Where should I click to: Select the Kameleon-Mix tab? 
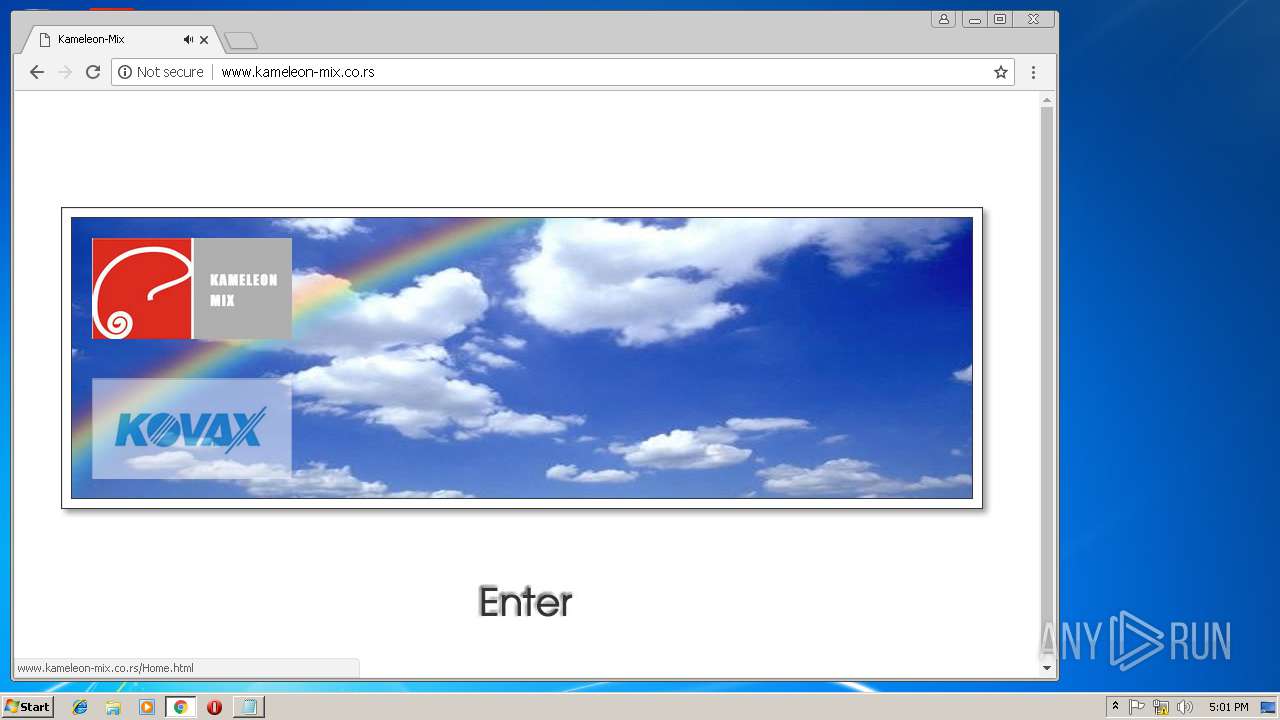click(120, 40)
